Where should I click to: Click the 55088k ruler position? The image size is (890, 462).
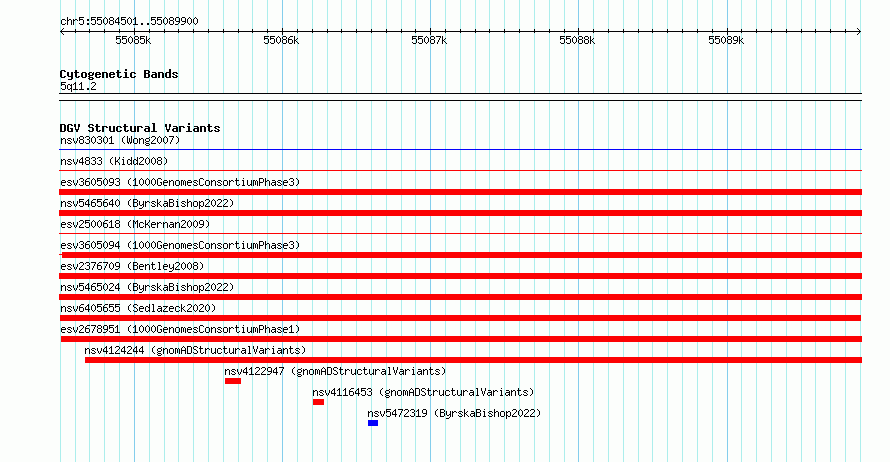(x=578, y=40)
